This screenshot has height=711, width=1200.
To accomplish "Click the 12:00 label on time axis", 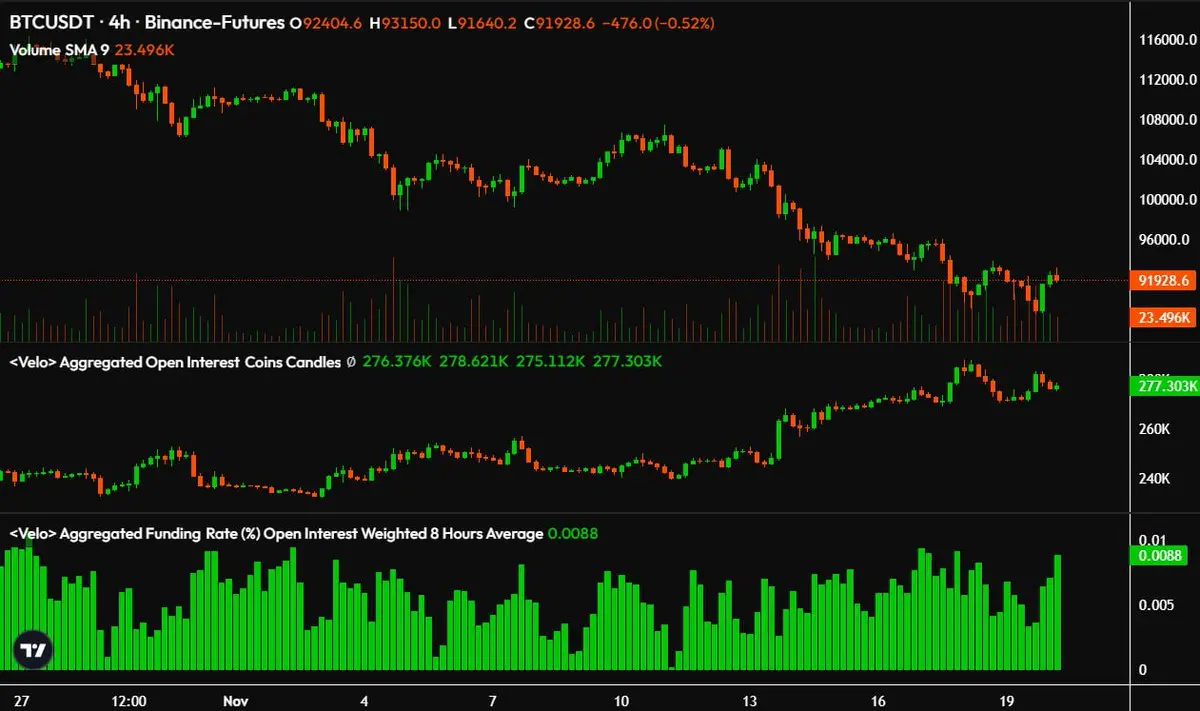I will pyautogui.click(x=131, y=700).
